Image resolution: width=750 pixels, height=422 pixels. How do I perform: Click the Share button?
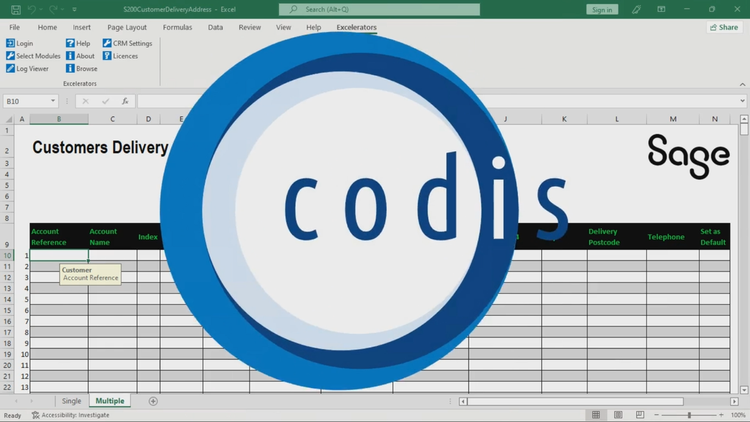tap(724, 27)
